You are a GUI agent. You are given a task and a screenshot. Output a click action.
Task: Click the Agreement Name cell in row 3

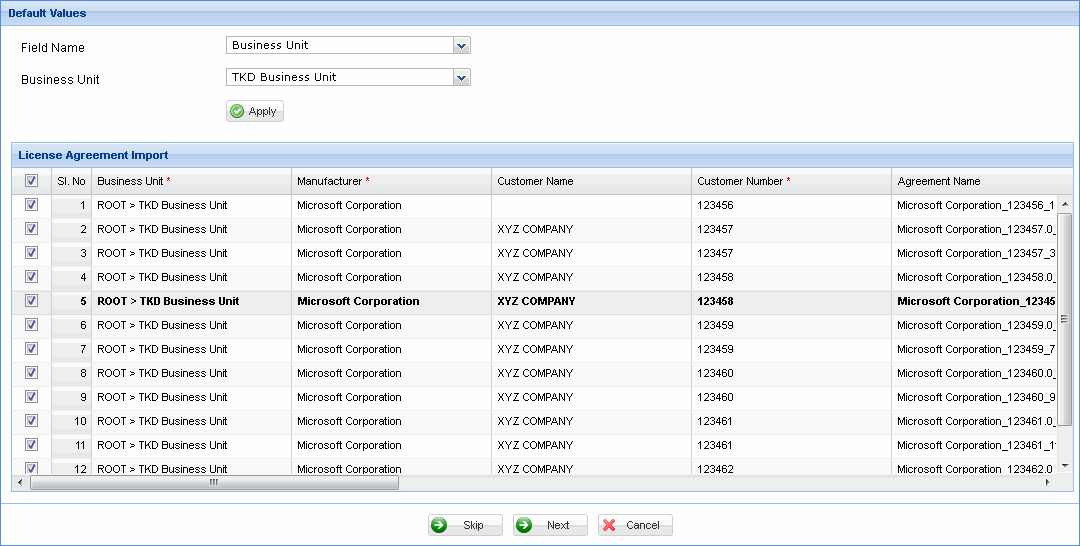pyautogui.click(x=975, y=253)
